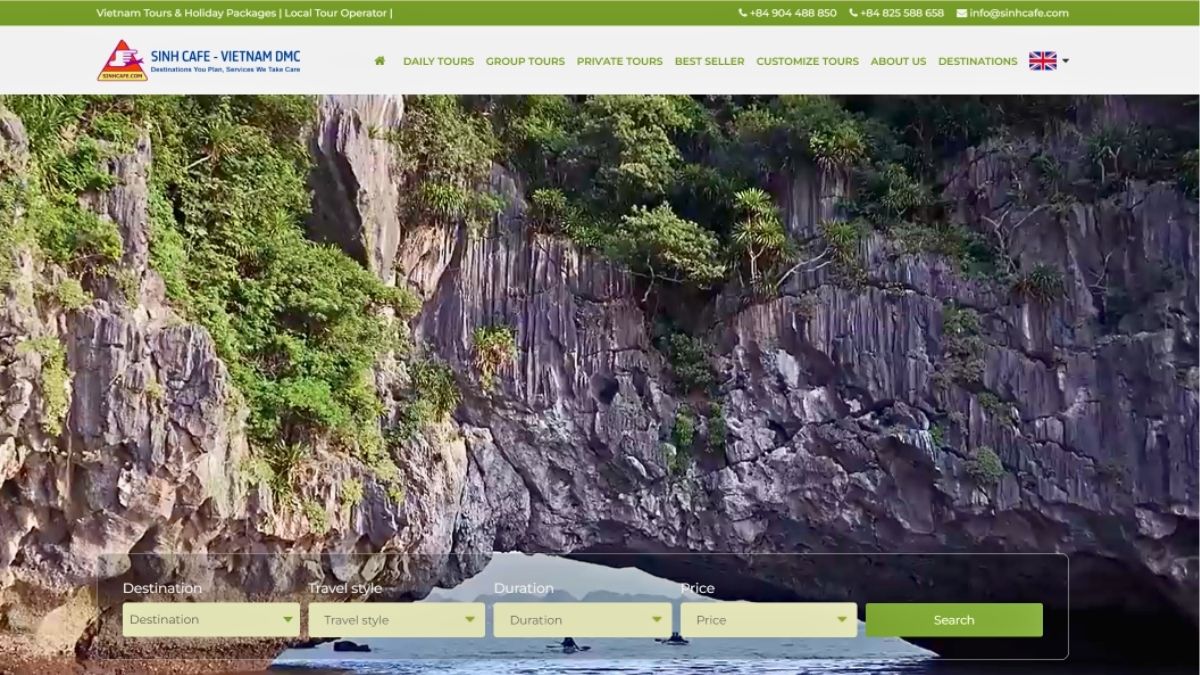This screenshot has width=1200, height=675.
Task: Click Sinh Cafe - Vietnam DMC title text
Action: tap(225, 56)
